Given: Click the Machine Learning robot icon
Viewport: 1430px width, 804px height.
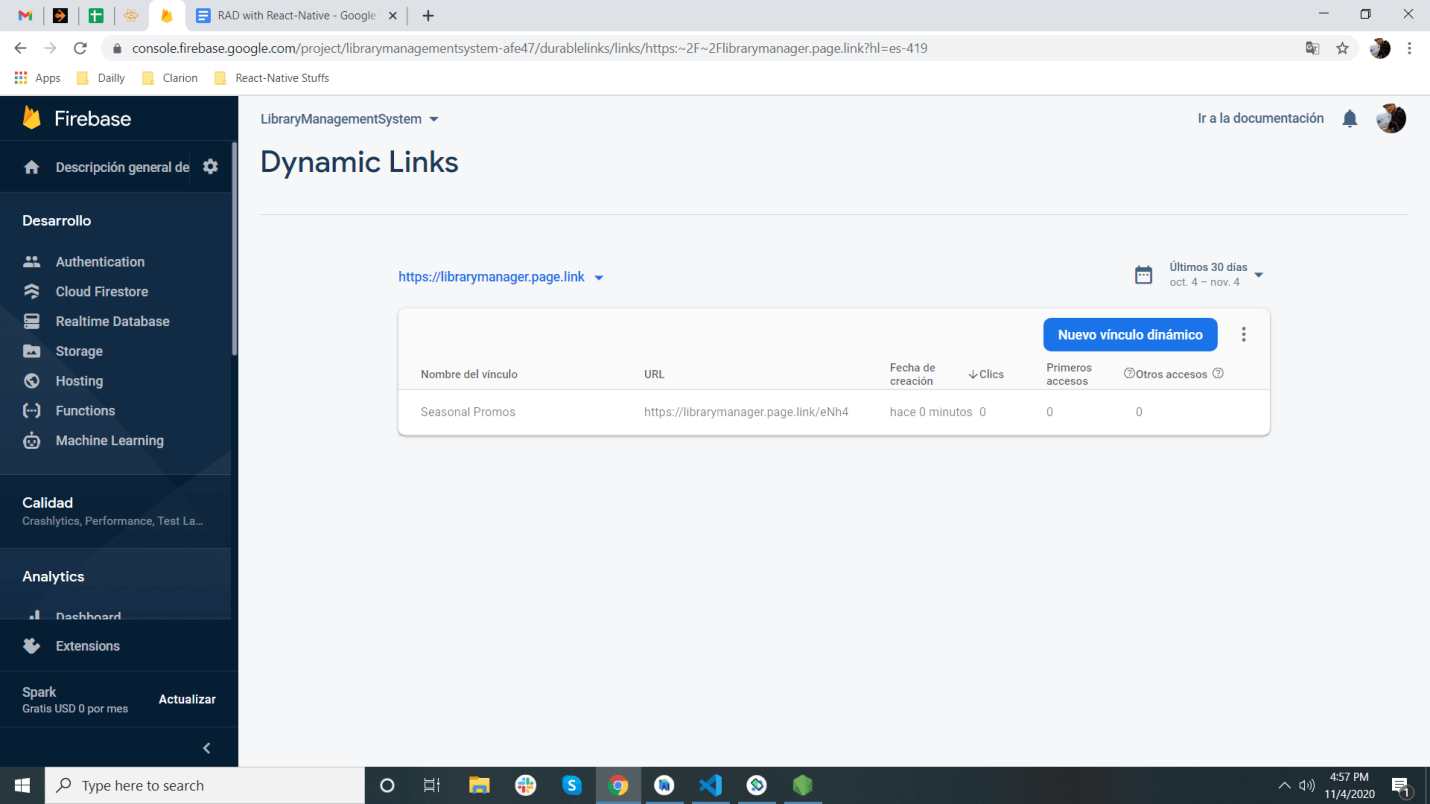Looking at the screenshot, I should pos(32,440).
